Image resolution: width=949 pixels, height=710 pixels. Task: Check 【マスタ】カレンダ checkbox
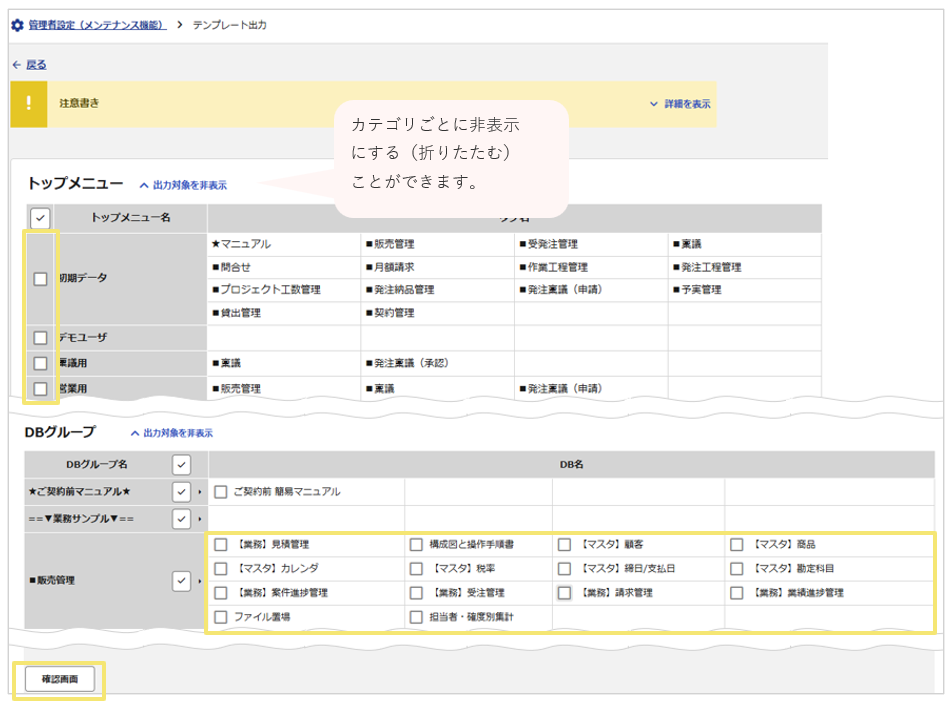pyautogui.click(x=221, y=569)
